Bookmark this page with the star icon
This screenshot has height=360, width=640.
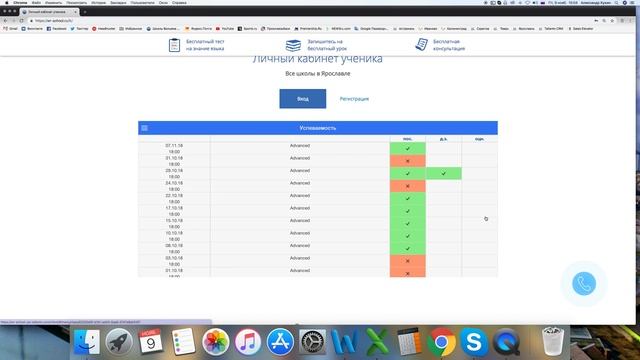point(612,20)
